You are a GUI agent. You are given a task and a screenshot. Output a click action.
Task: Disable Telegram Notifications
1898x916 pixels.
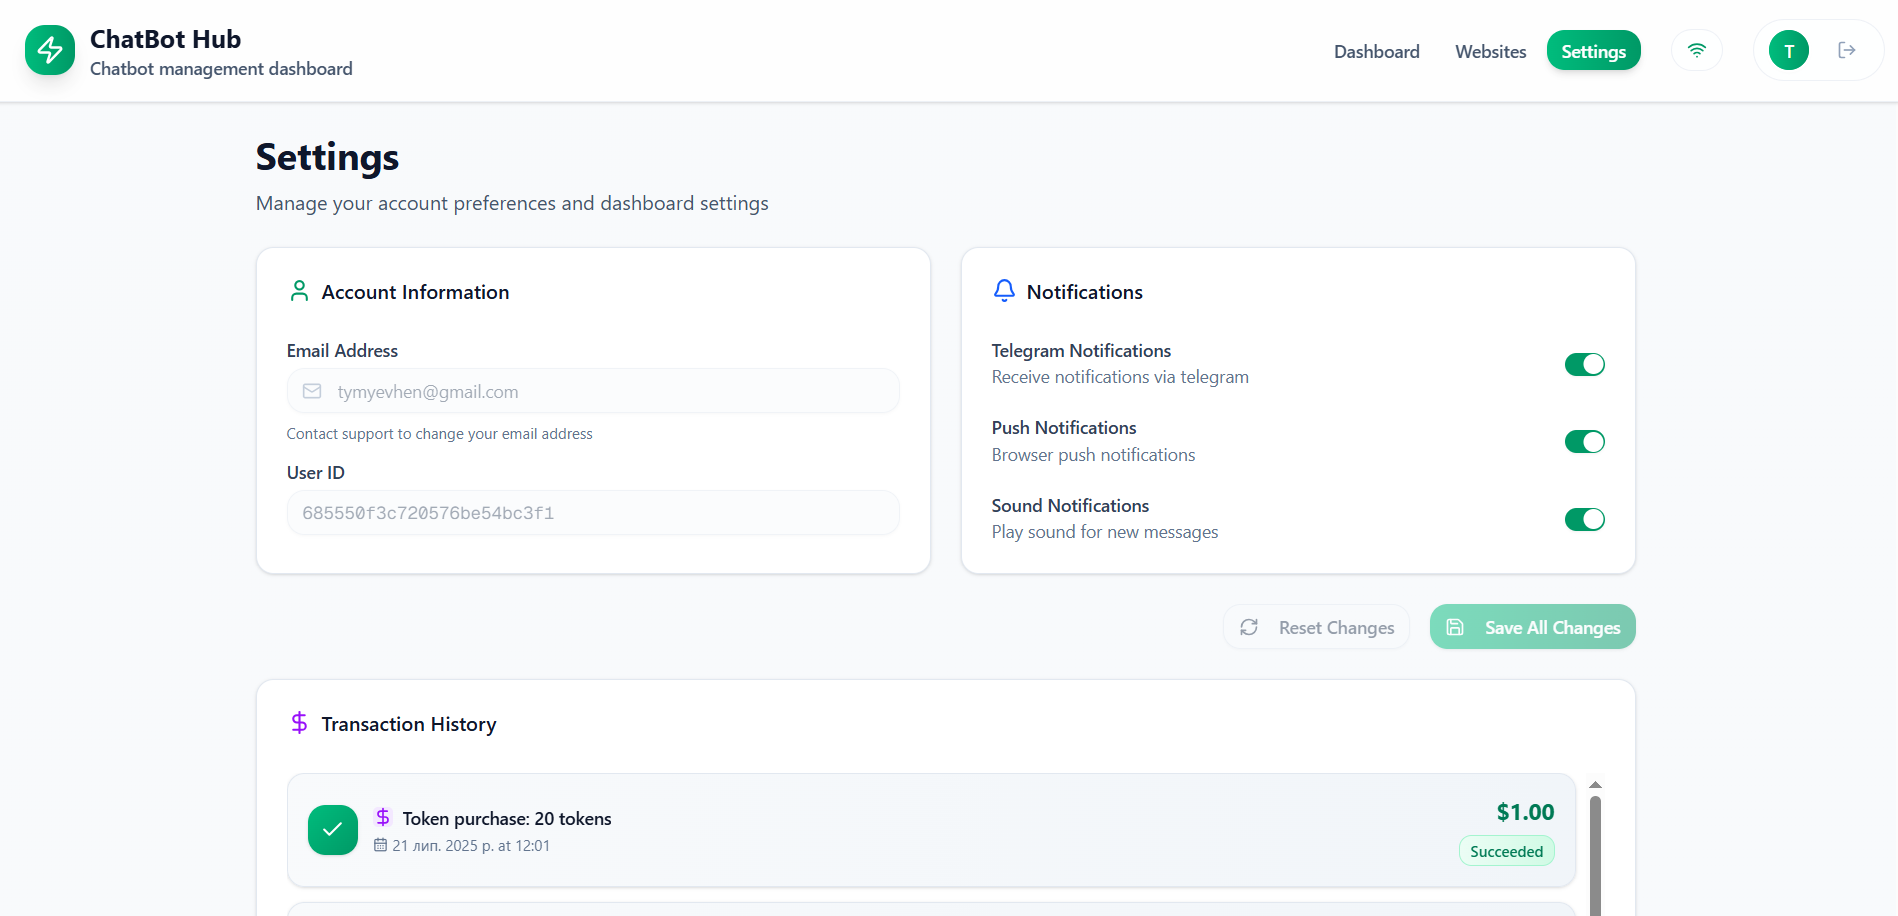click(x=1584, y=364)
